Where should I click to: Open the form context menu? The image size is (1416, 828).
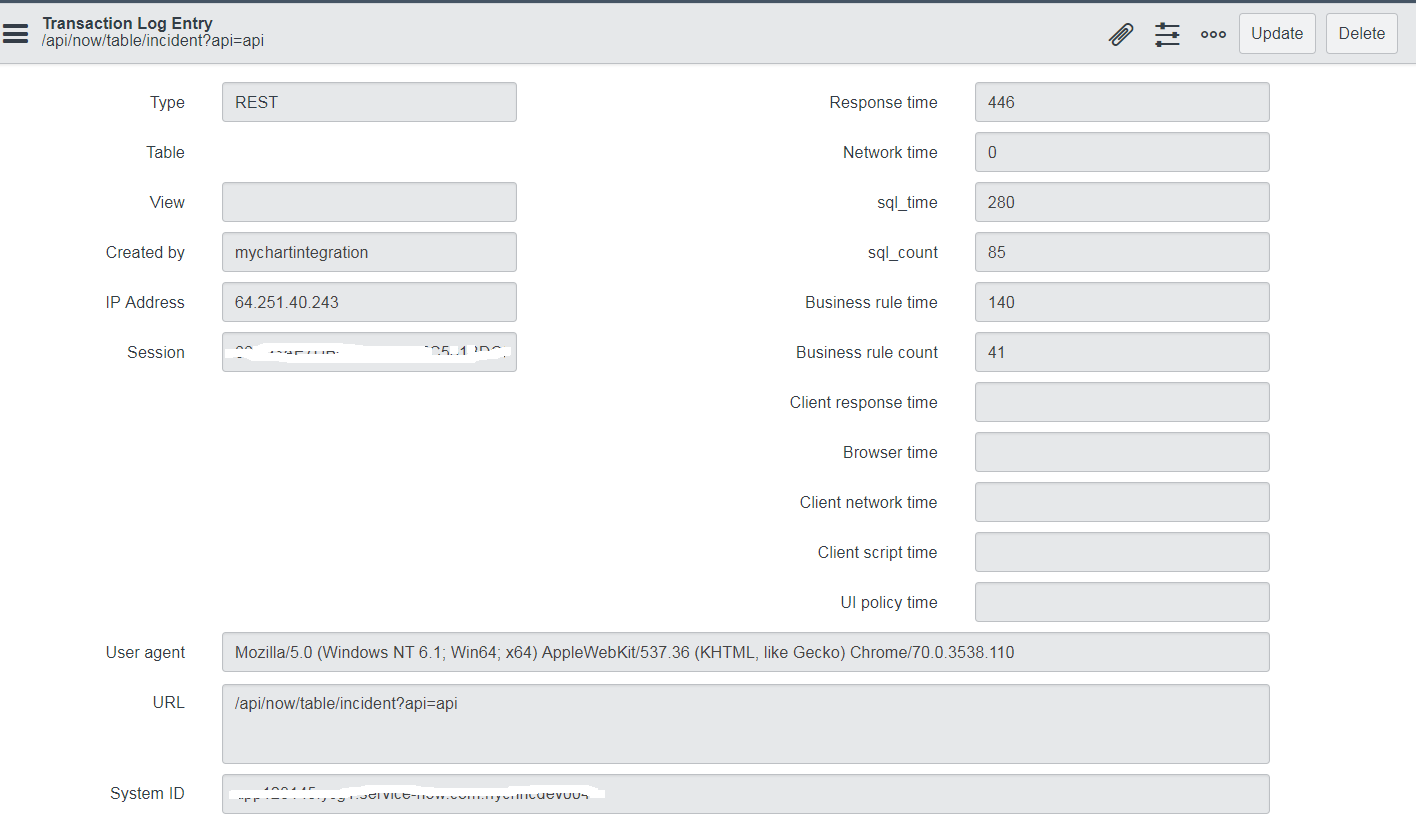tap(15, 33)
